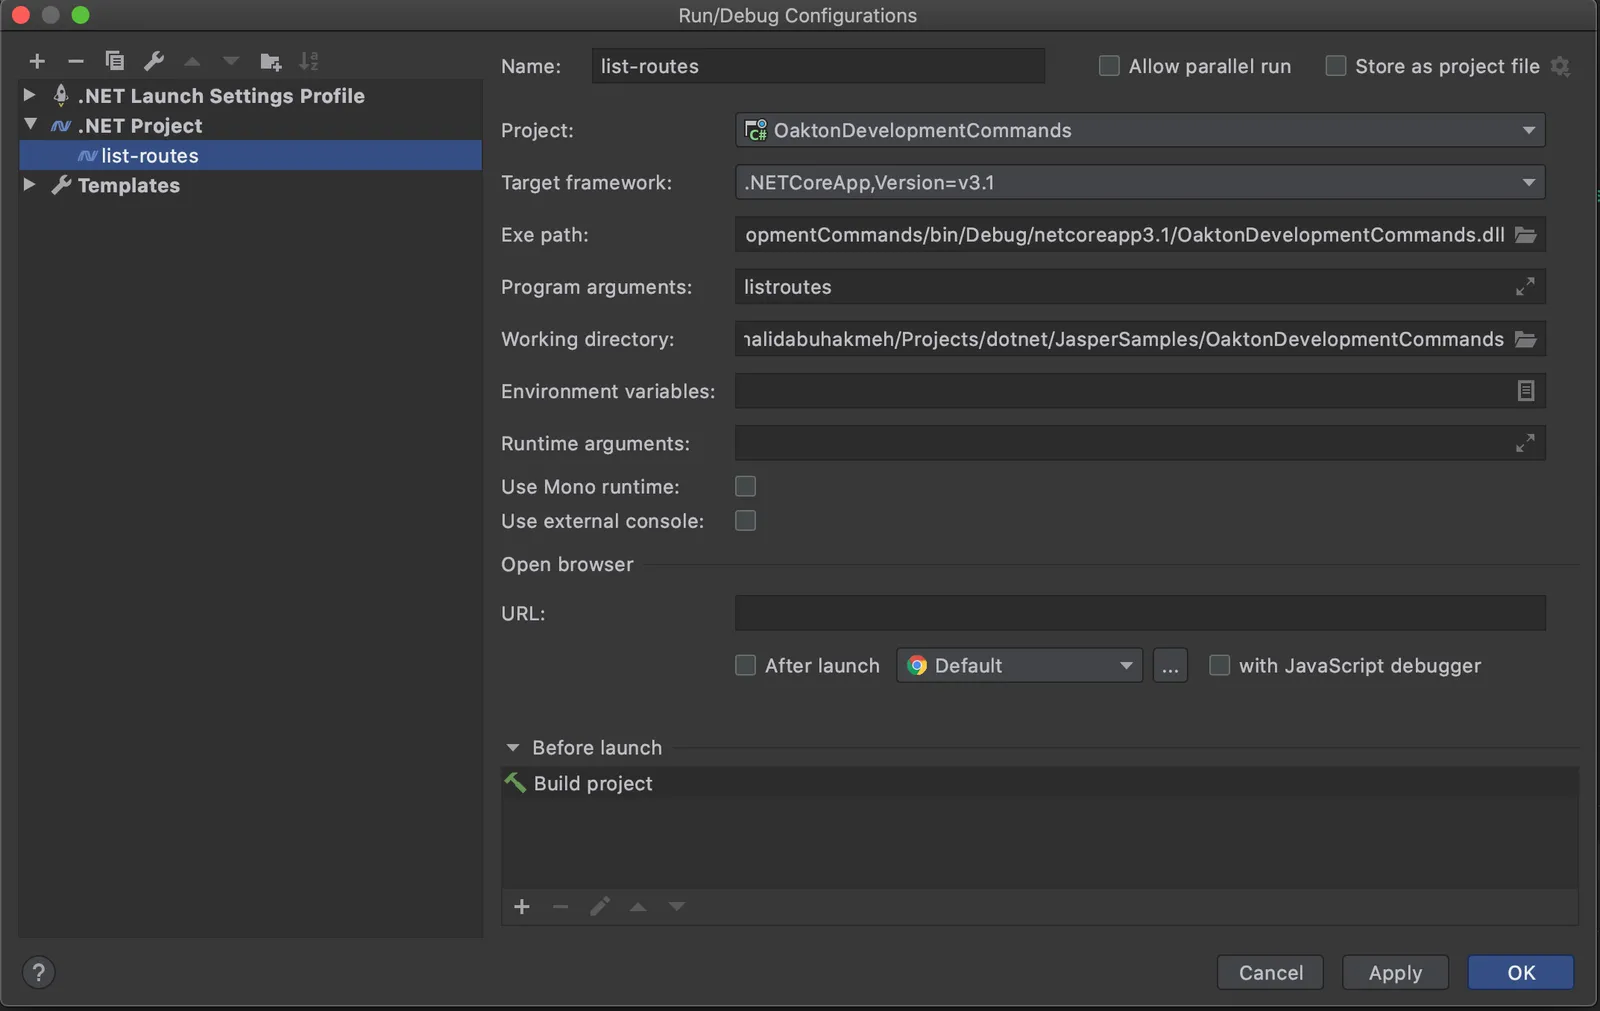Copy configuration icon in toolbar
This screenshot has height=1011, width=1600.
[115, 61]
